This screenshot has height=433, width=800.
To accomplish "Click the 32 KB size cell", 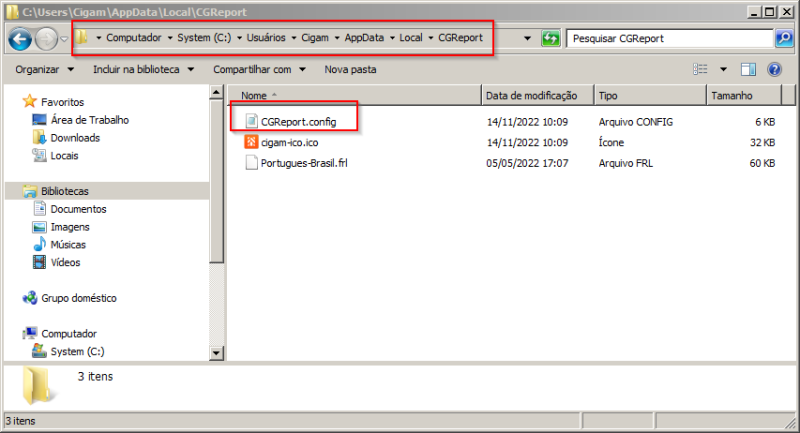I will click(x=762, y=142).
